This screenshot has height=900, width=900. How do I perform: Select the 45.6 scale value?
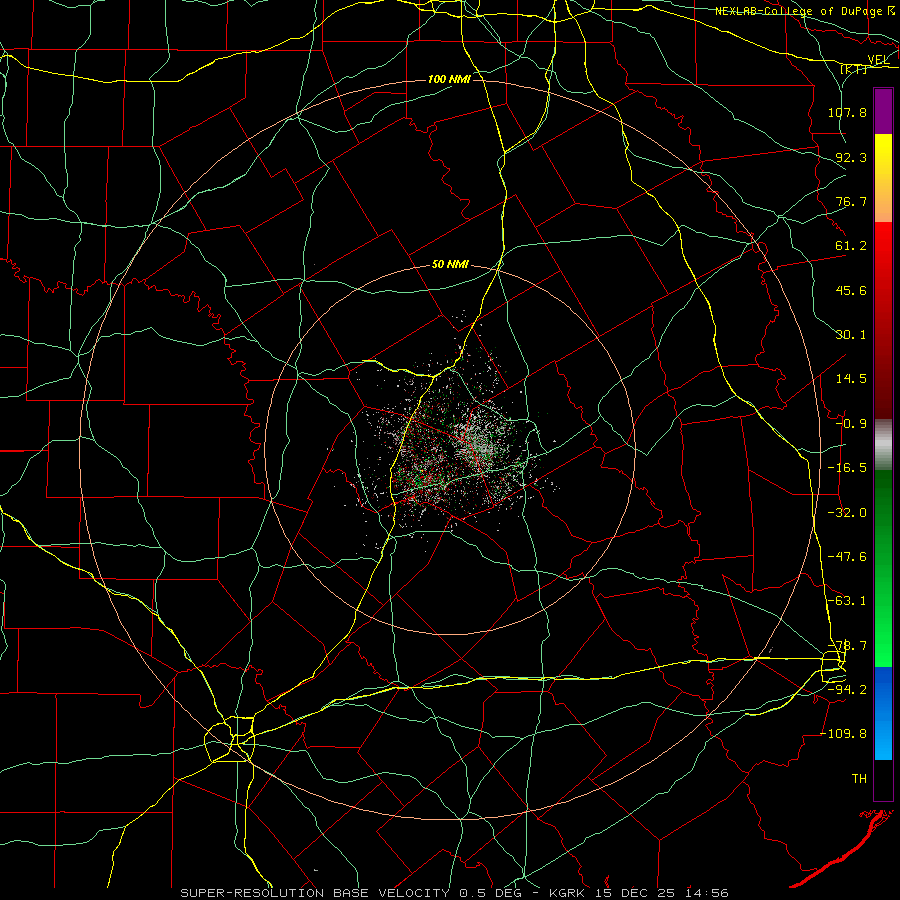point(851,290)
